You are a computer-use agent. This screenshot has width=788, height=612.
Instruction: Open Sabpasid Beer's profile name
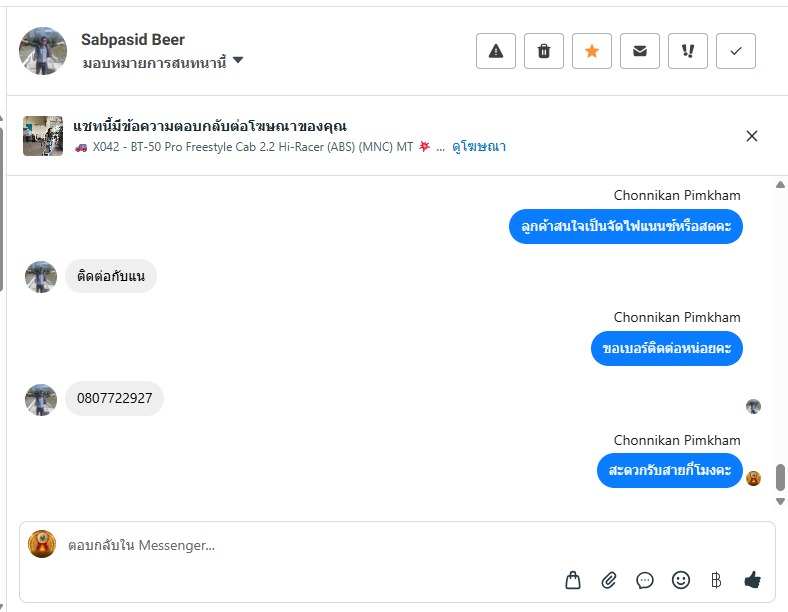point(133,40)
